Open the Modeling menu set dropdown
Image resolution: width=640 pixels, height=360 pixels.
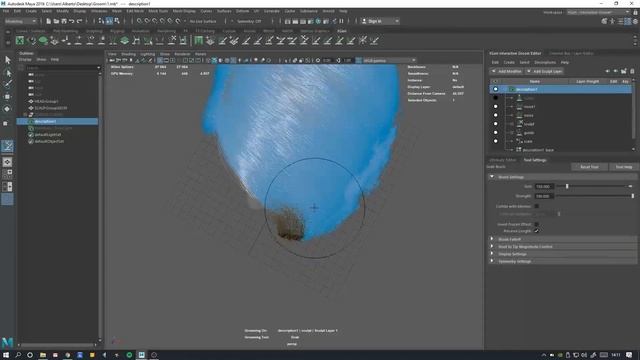tap(20, 21)
